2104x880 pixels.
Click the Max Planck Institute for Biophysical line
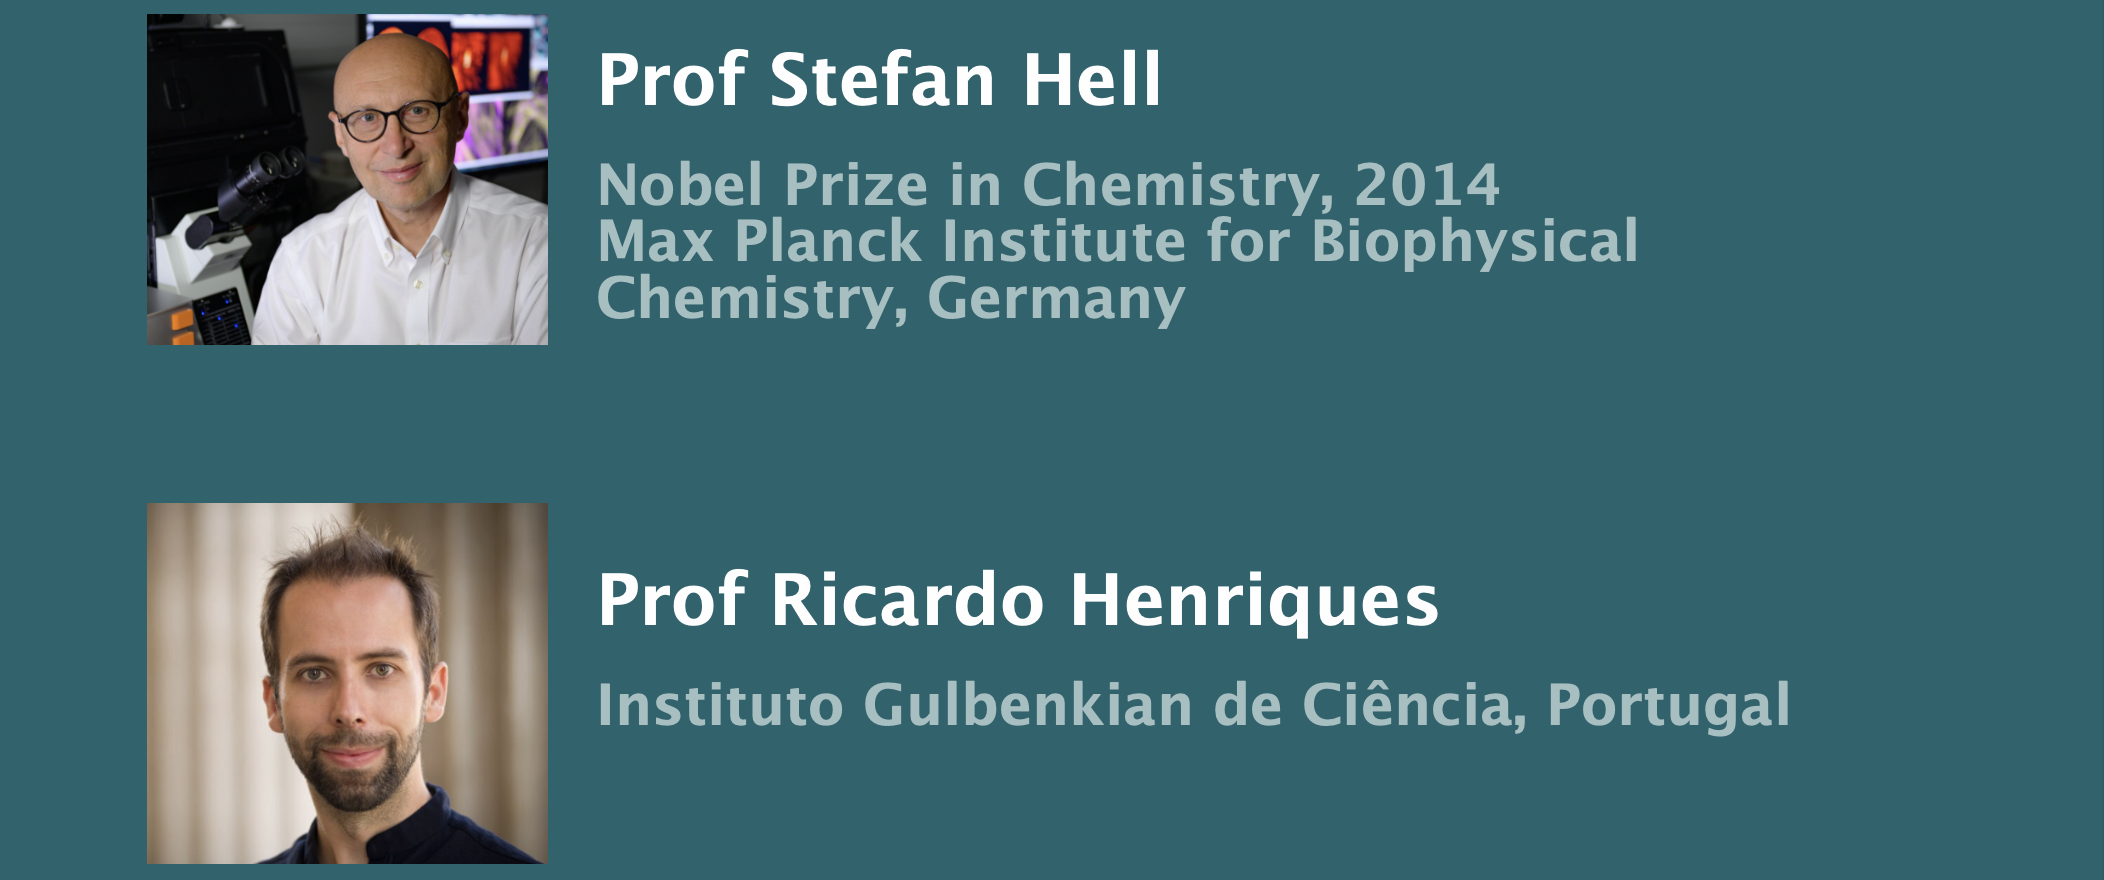(x=1117, y=243)
